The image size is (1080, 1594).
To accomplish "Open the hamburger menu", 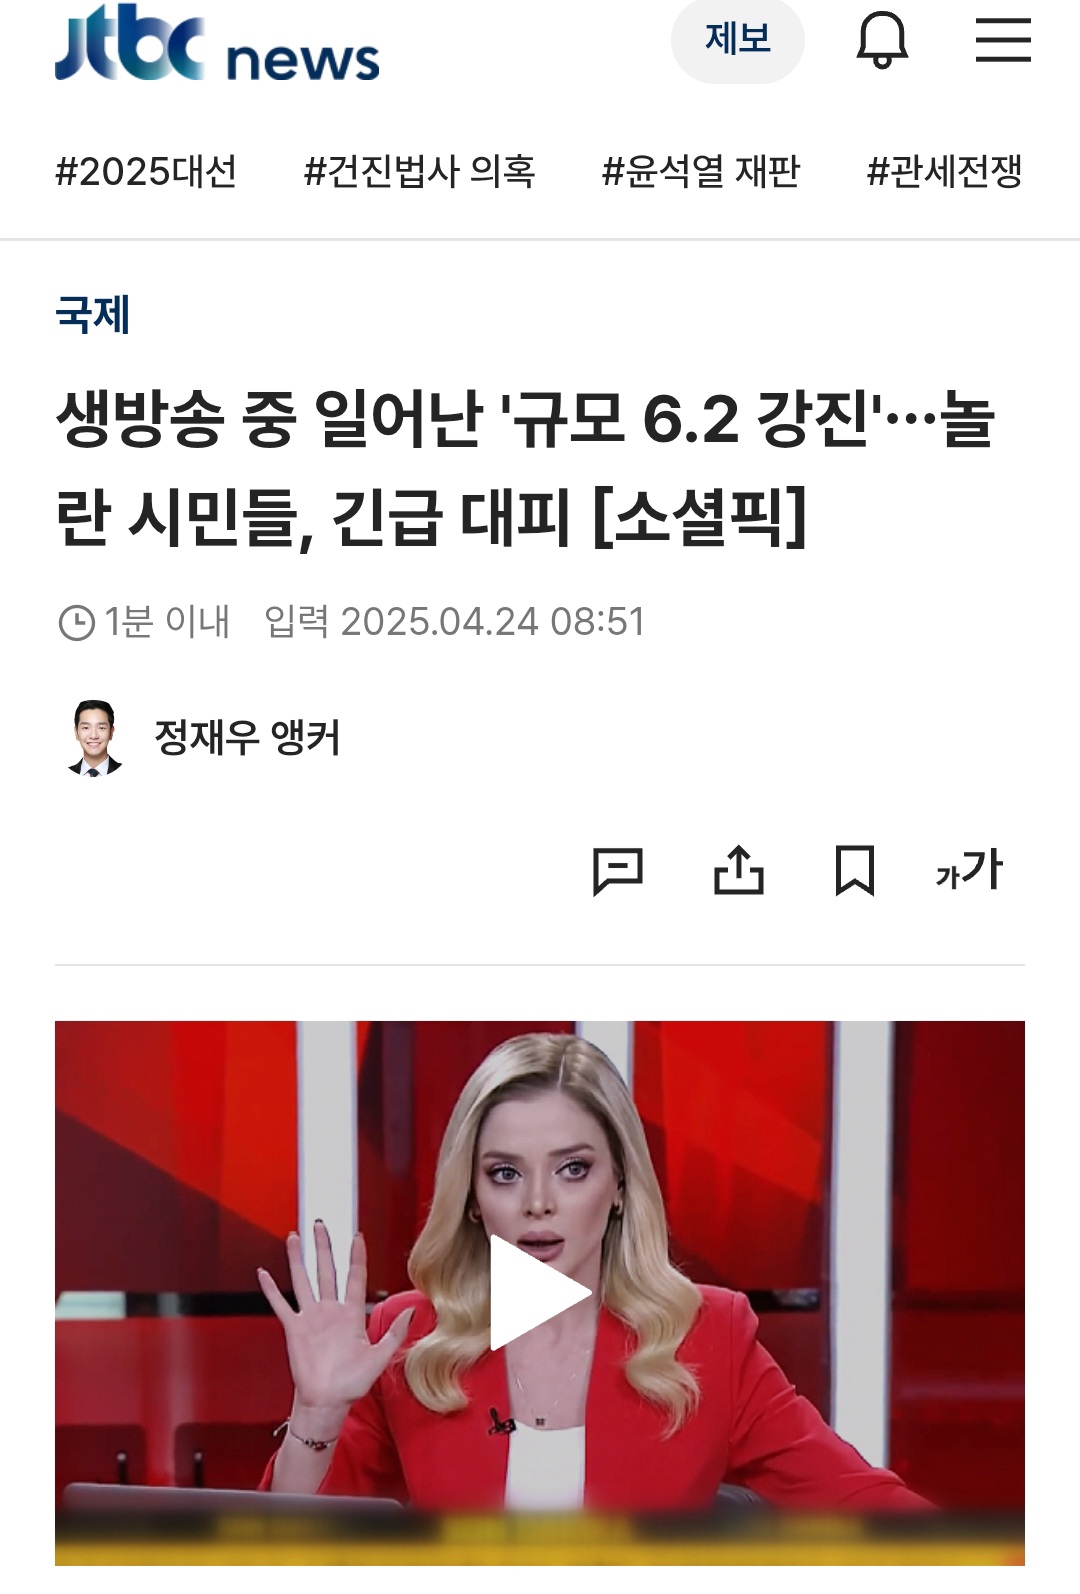I will click(1003, 40).
